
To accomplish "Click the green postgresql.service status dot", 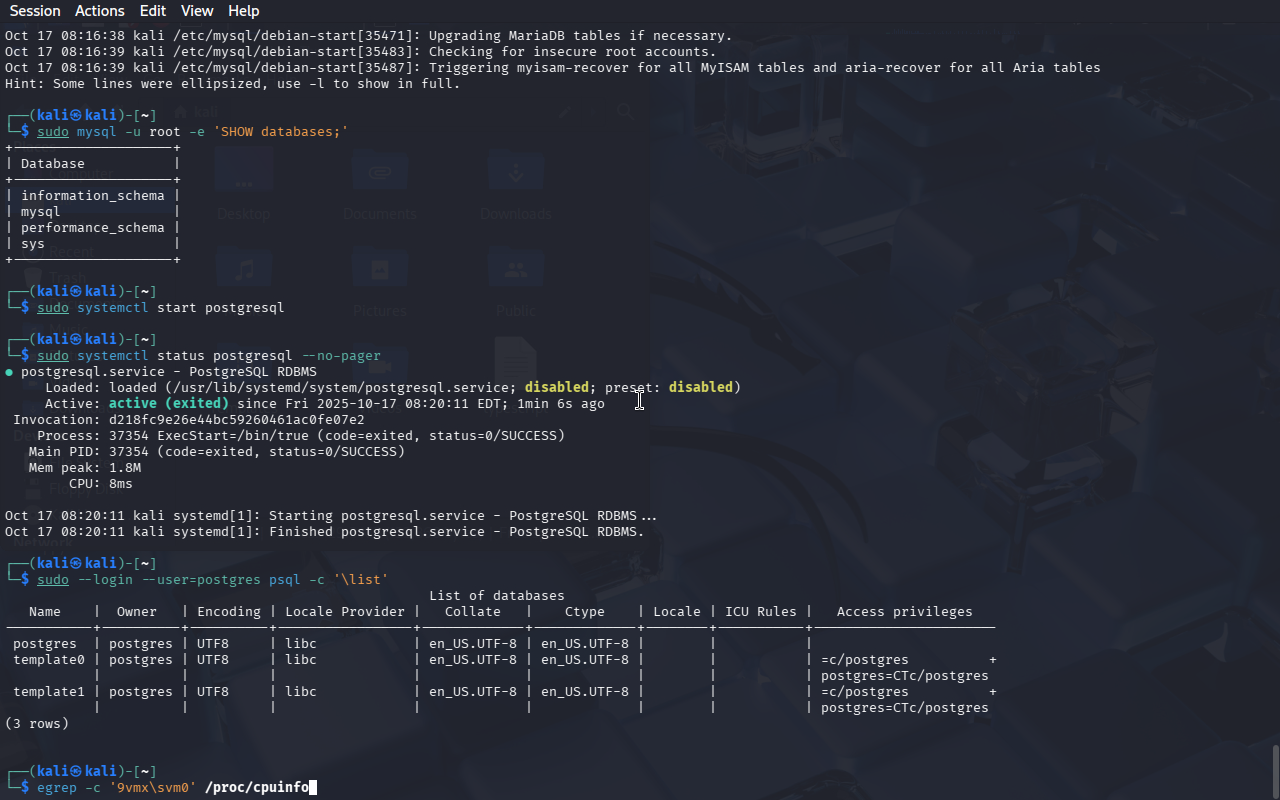I will click(x=9, y=372).
